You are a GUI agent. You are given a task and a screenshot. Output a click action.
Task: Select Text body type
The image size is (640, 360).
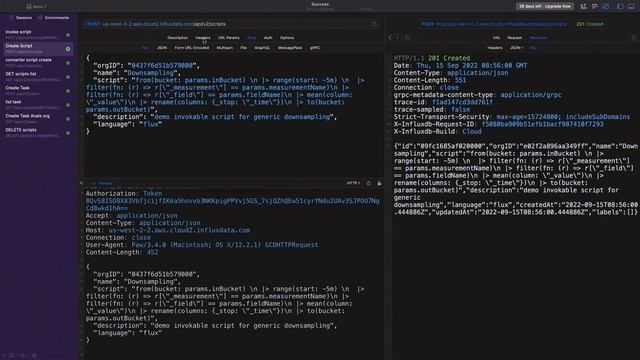pos(145,48)
